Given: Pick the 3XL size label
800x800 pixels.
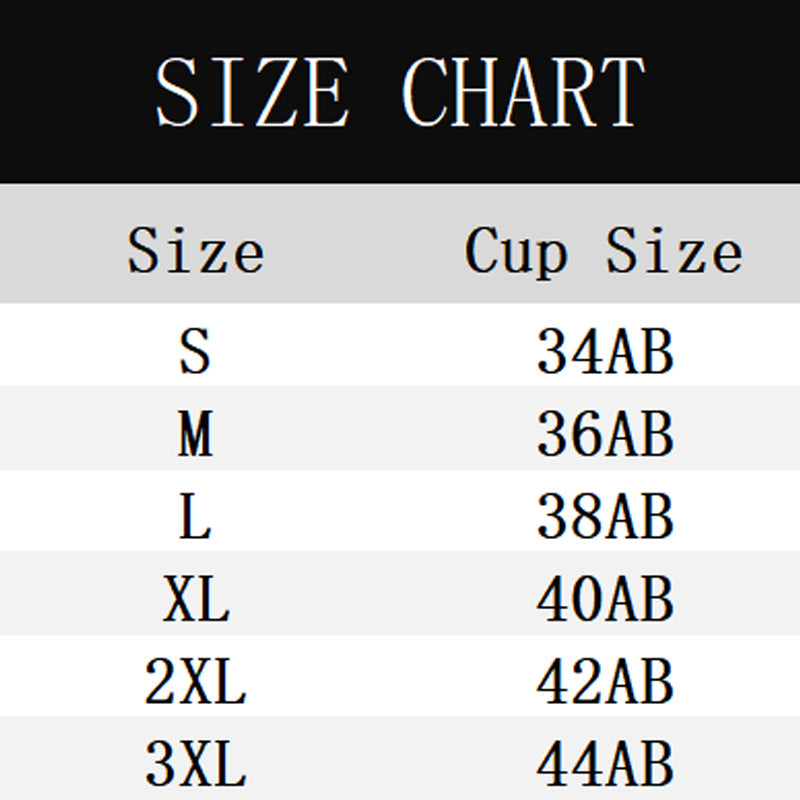Looking at the screenshot, I should pyautogui.click(x=196, y=767).
